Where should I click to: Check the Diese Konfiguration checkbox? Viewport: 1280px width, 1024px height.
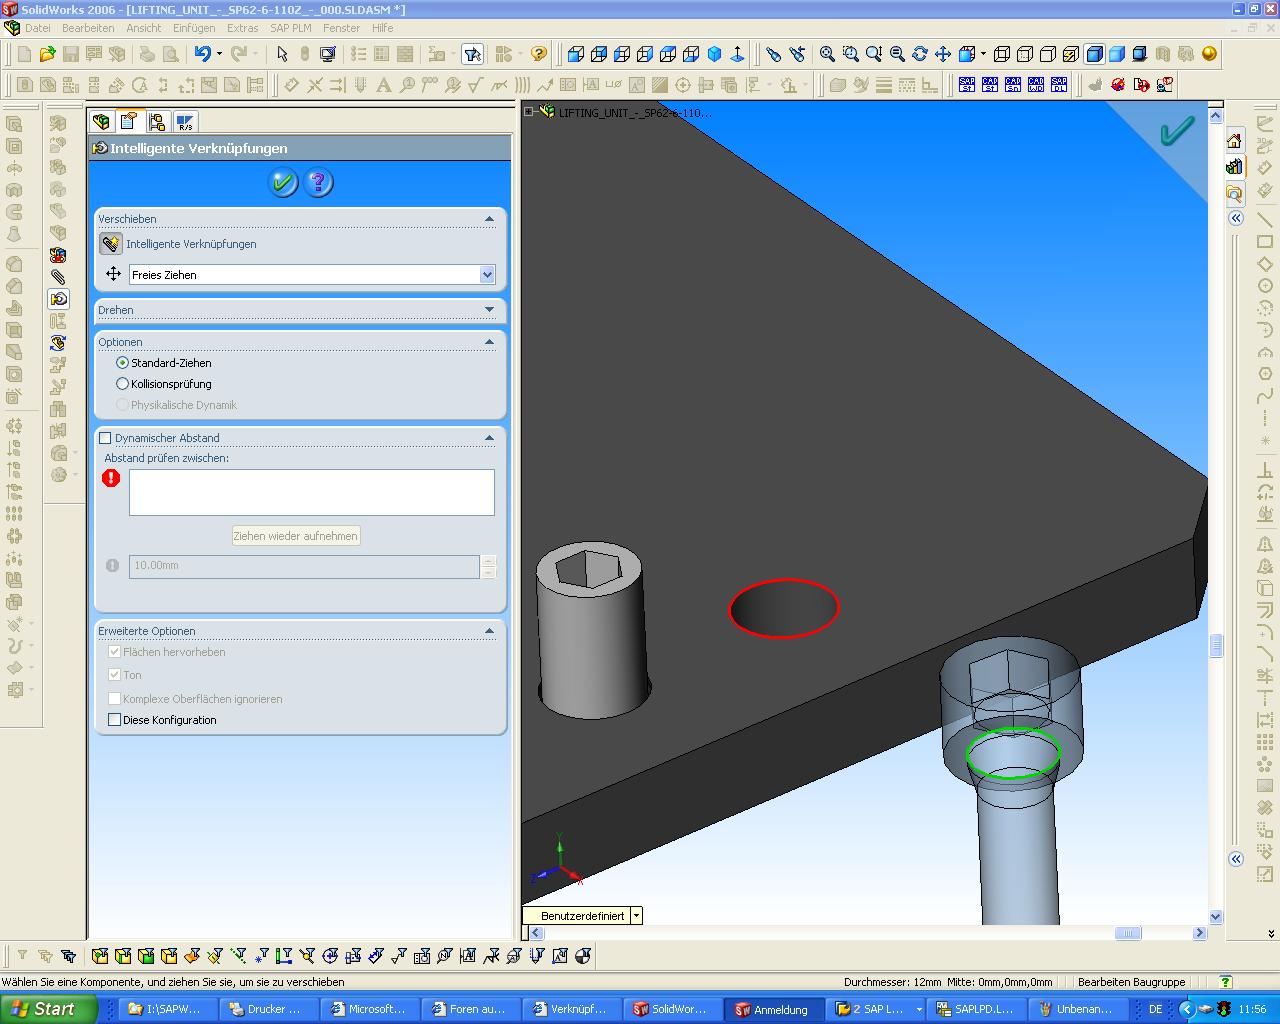114,720
